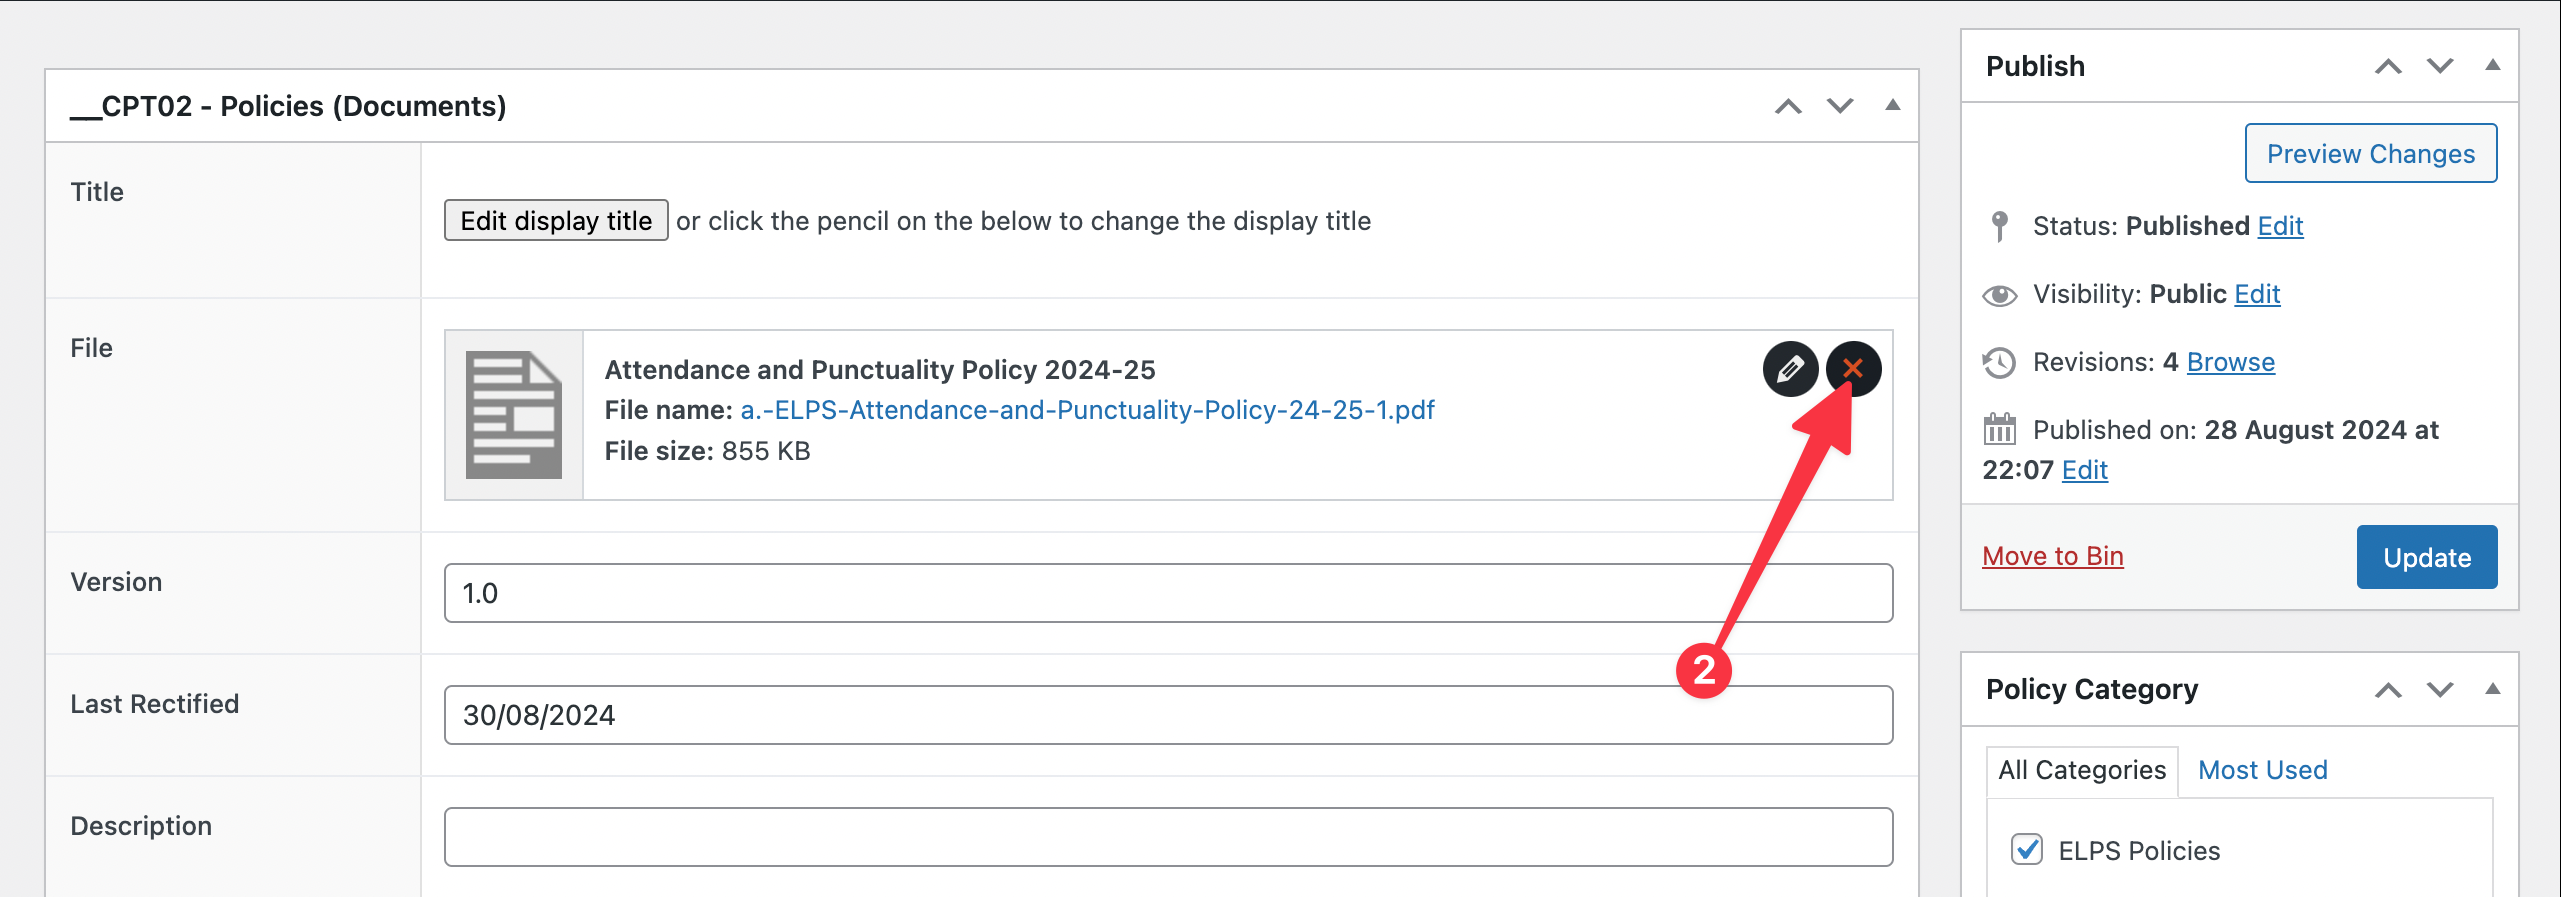Click the Move to Bin link
The width and height of the screenshot is (2561, 897).
tap(2052, 556)
